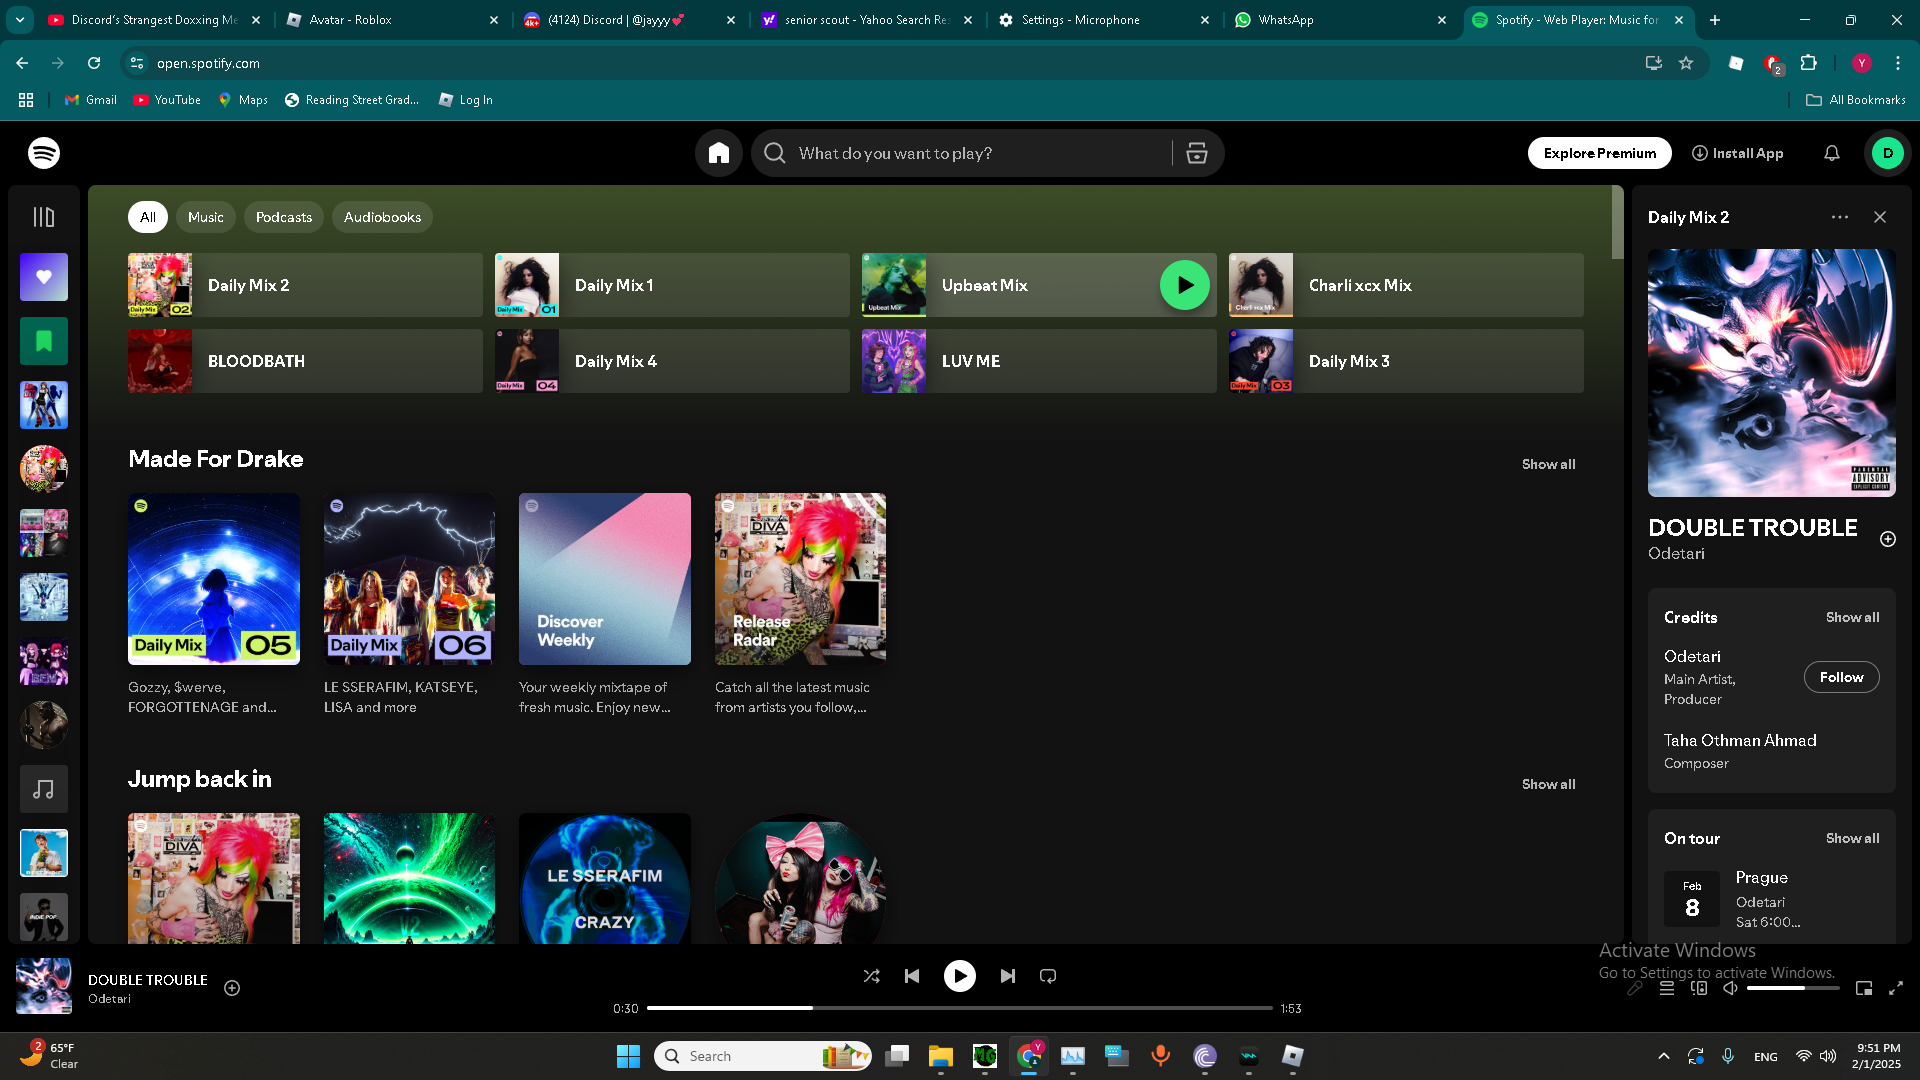Select the Podcasts filter chip
The height and width of the screenshot is (1080, 1920).
283,217
